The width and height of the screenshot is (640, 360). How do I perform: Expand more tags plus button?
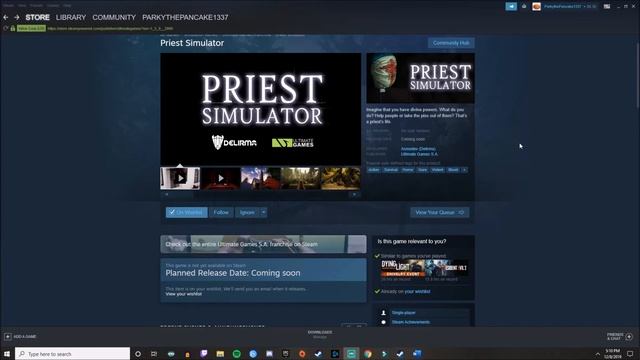(x=464, y=170)
